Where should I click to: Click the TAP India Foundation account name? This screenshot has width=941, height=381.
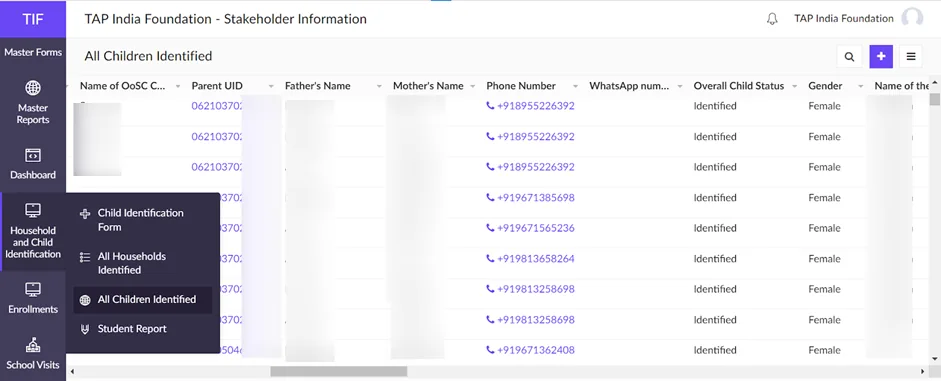click(x=844, y=19)
